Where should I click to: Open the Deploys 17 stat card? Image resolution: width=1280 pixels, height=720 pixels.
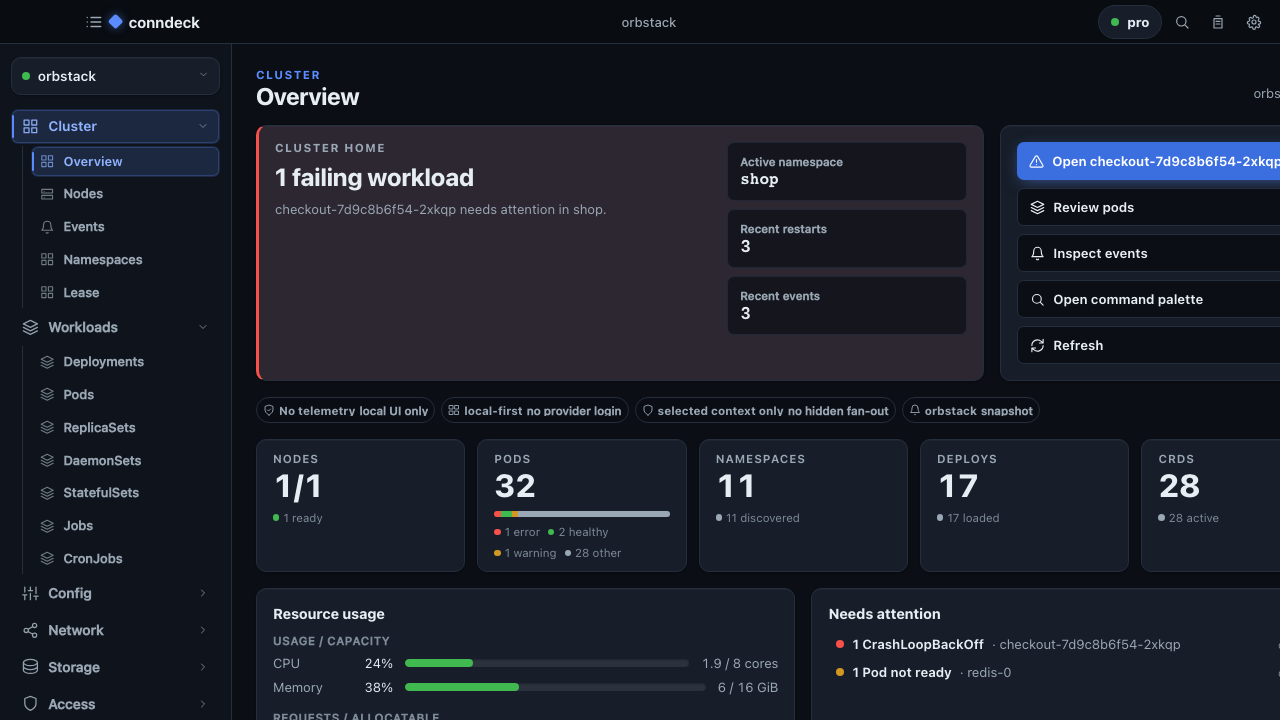pyautogui.click(x=1024, y=505)
